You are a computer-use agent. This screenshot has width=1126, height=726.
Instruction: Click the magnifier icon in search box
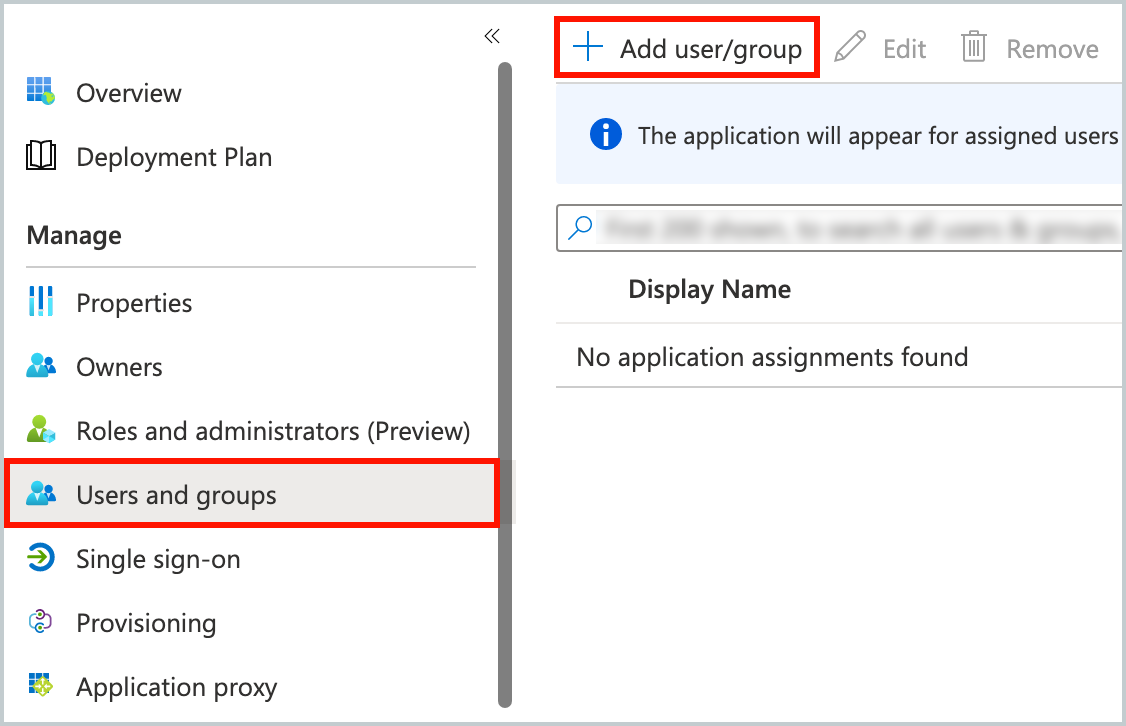point(580,228)
